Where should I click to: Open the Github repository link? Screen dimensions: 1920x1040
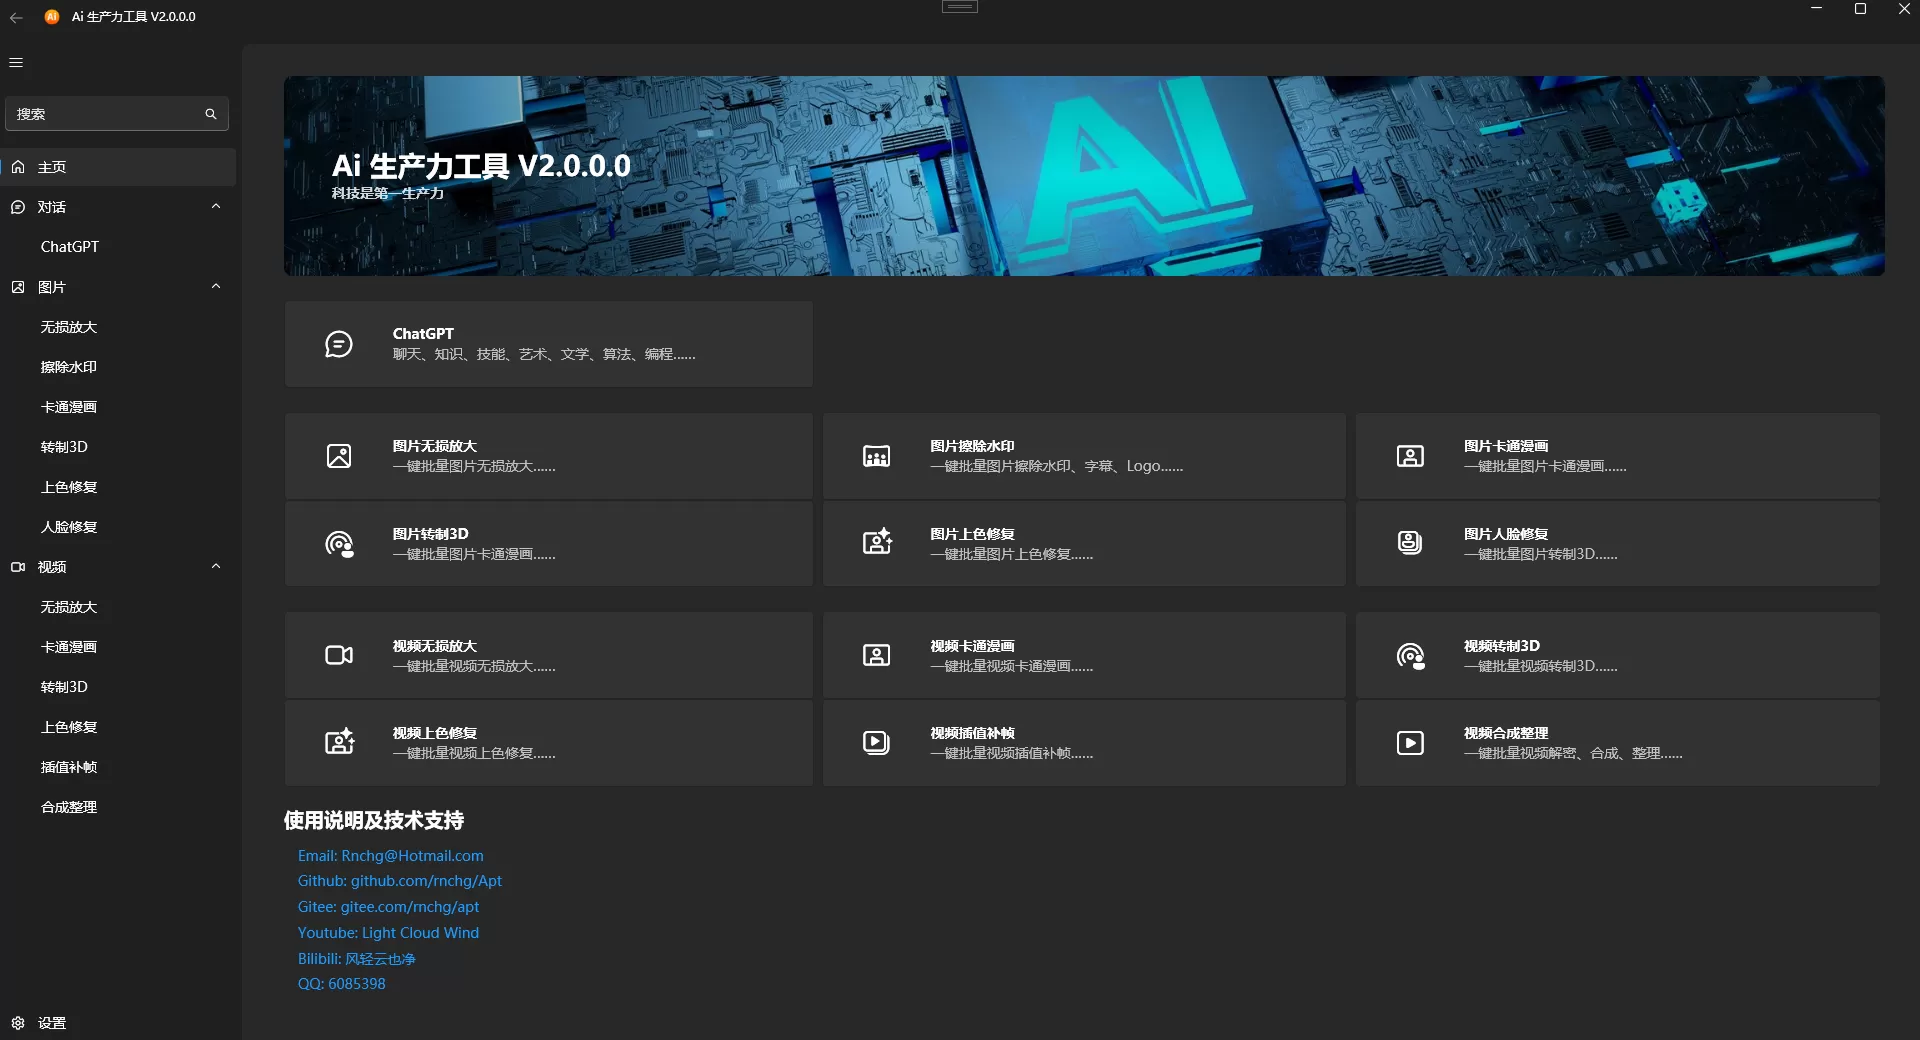coord(400,881)
